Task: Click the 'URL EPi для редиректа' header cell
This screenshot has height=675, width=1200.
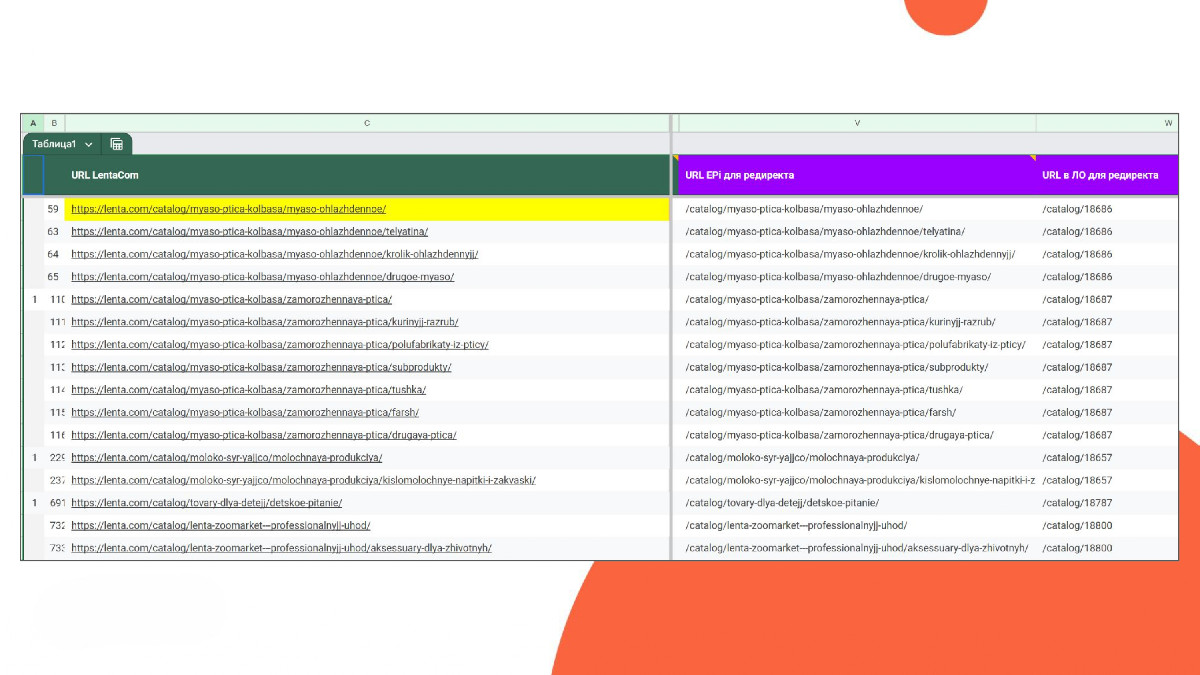Action: click(857, 175)
